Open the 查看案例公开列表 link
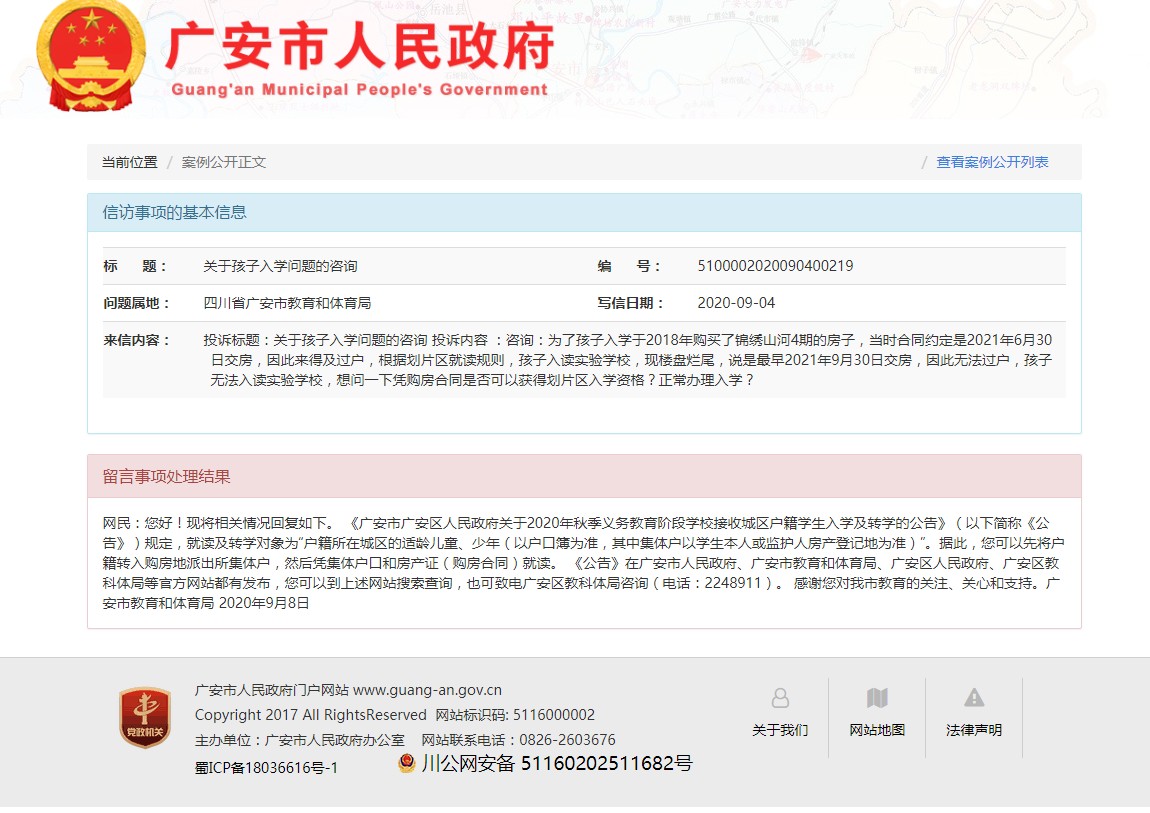 click(x=992, y=162)
